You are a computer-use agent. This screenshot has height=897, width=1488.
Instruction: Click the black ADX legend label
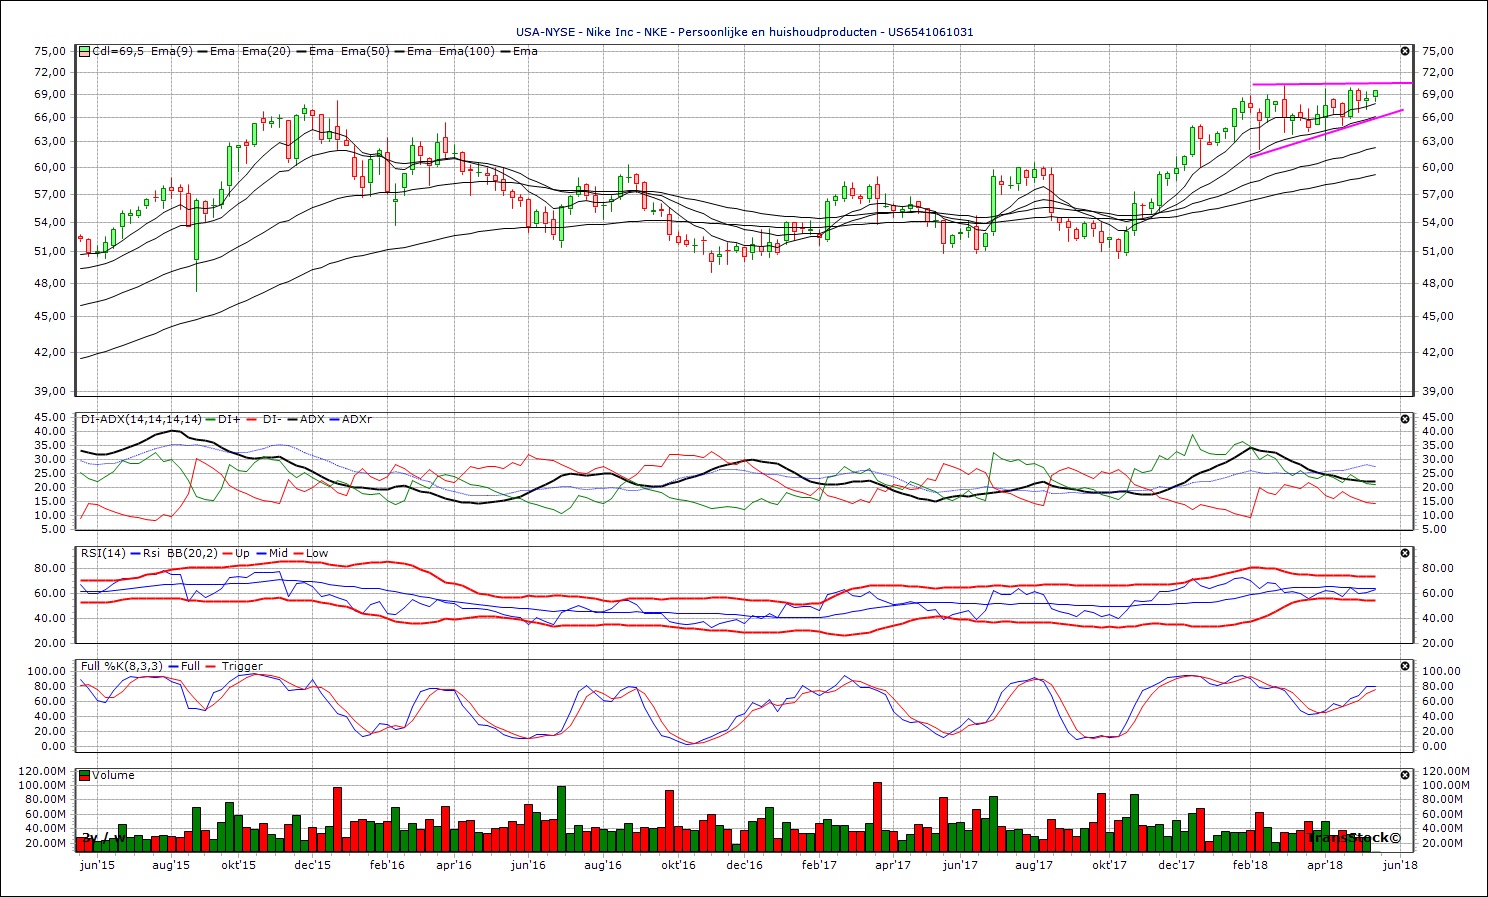tap(312, 419)
